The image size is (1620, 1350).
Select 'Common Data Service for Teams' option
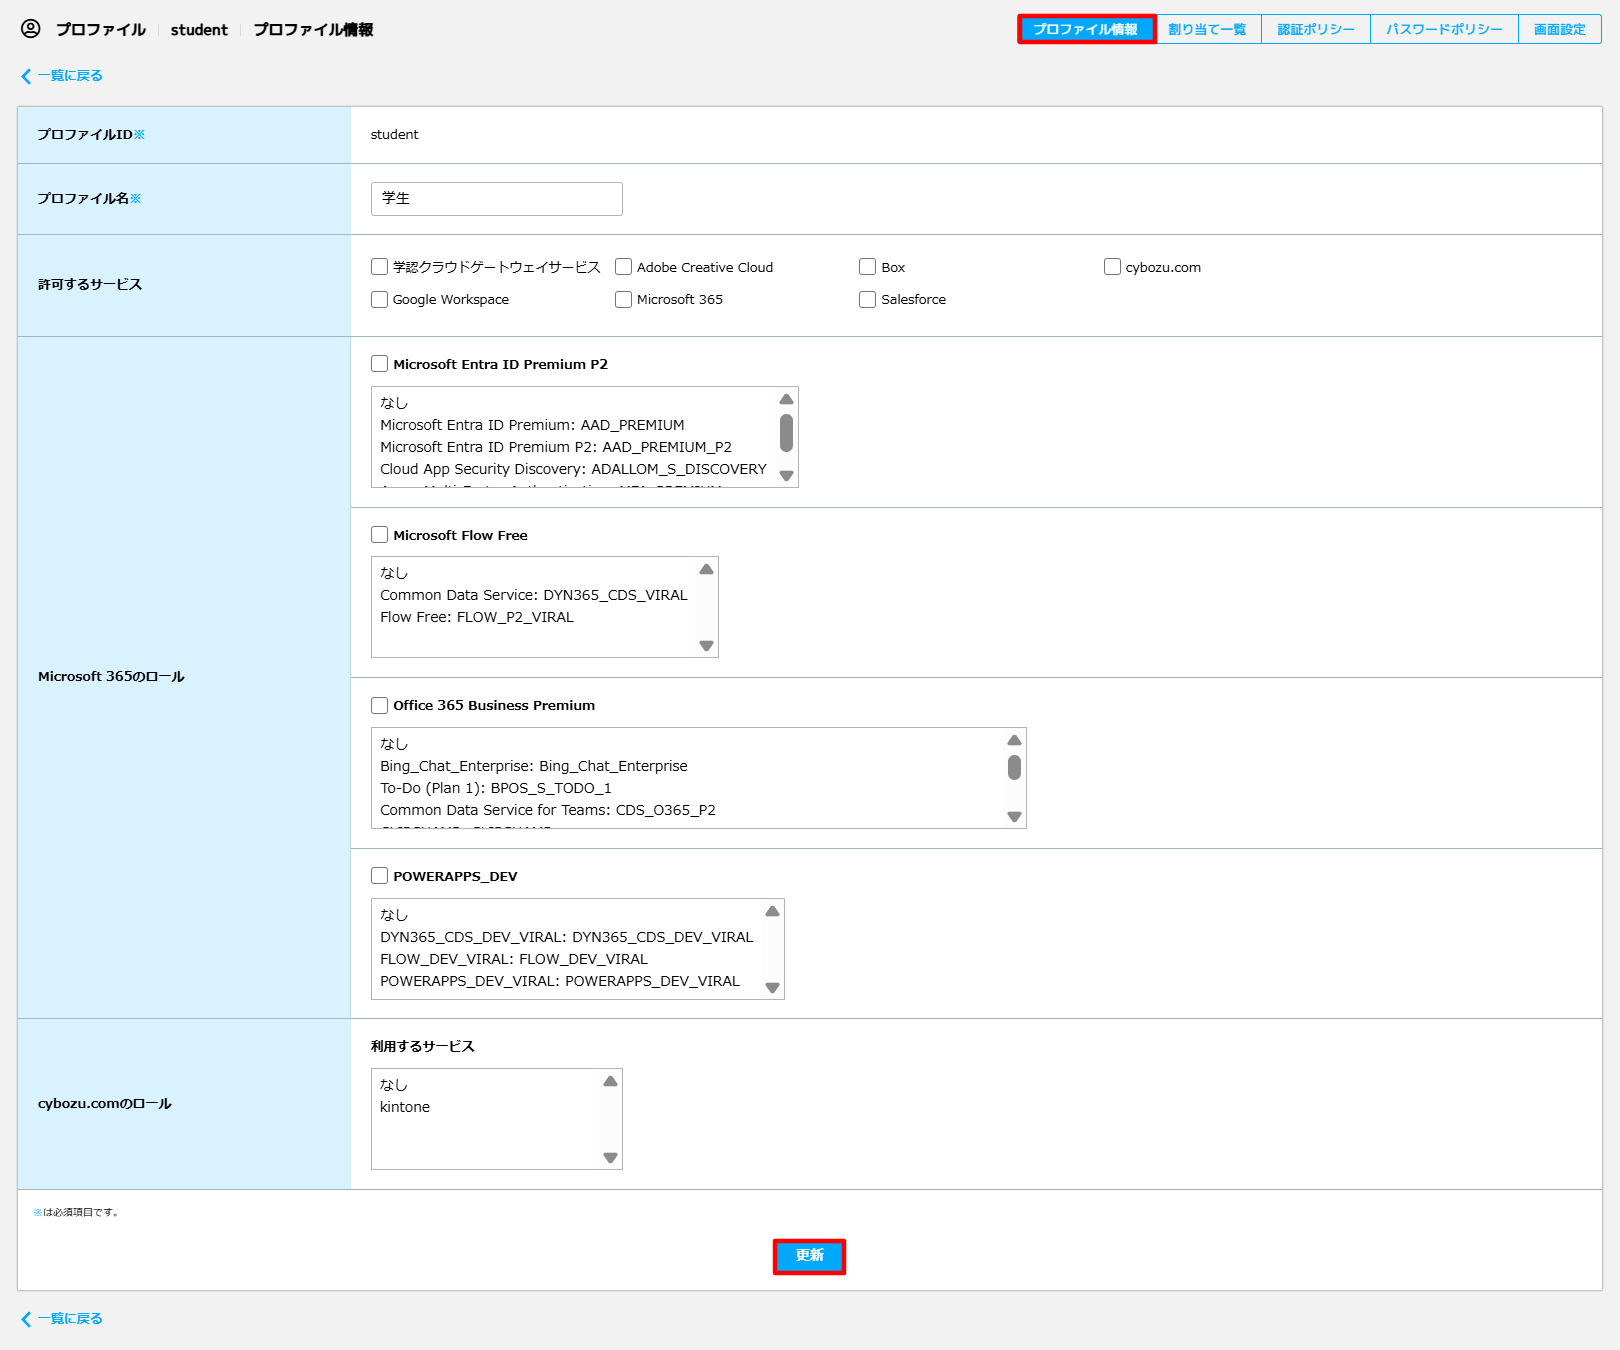point(548,810)
